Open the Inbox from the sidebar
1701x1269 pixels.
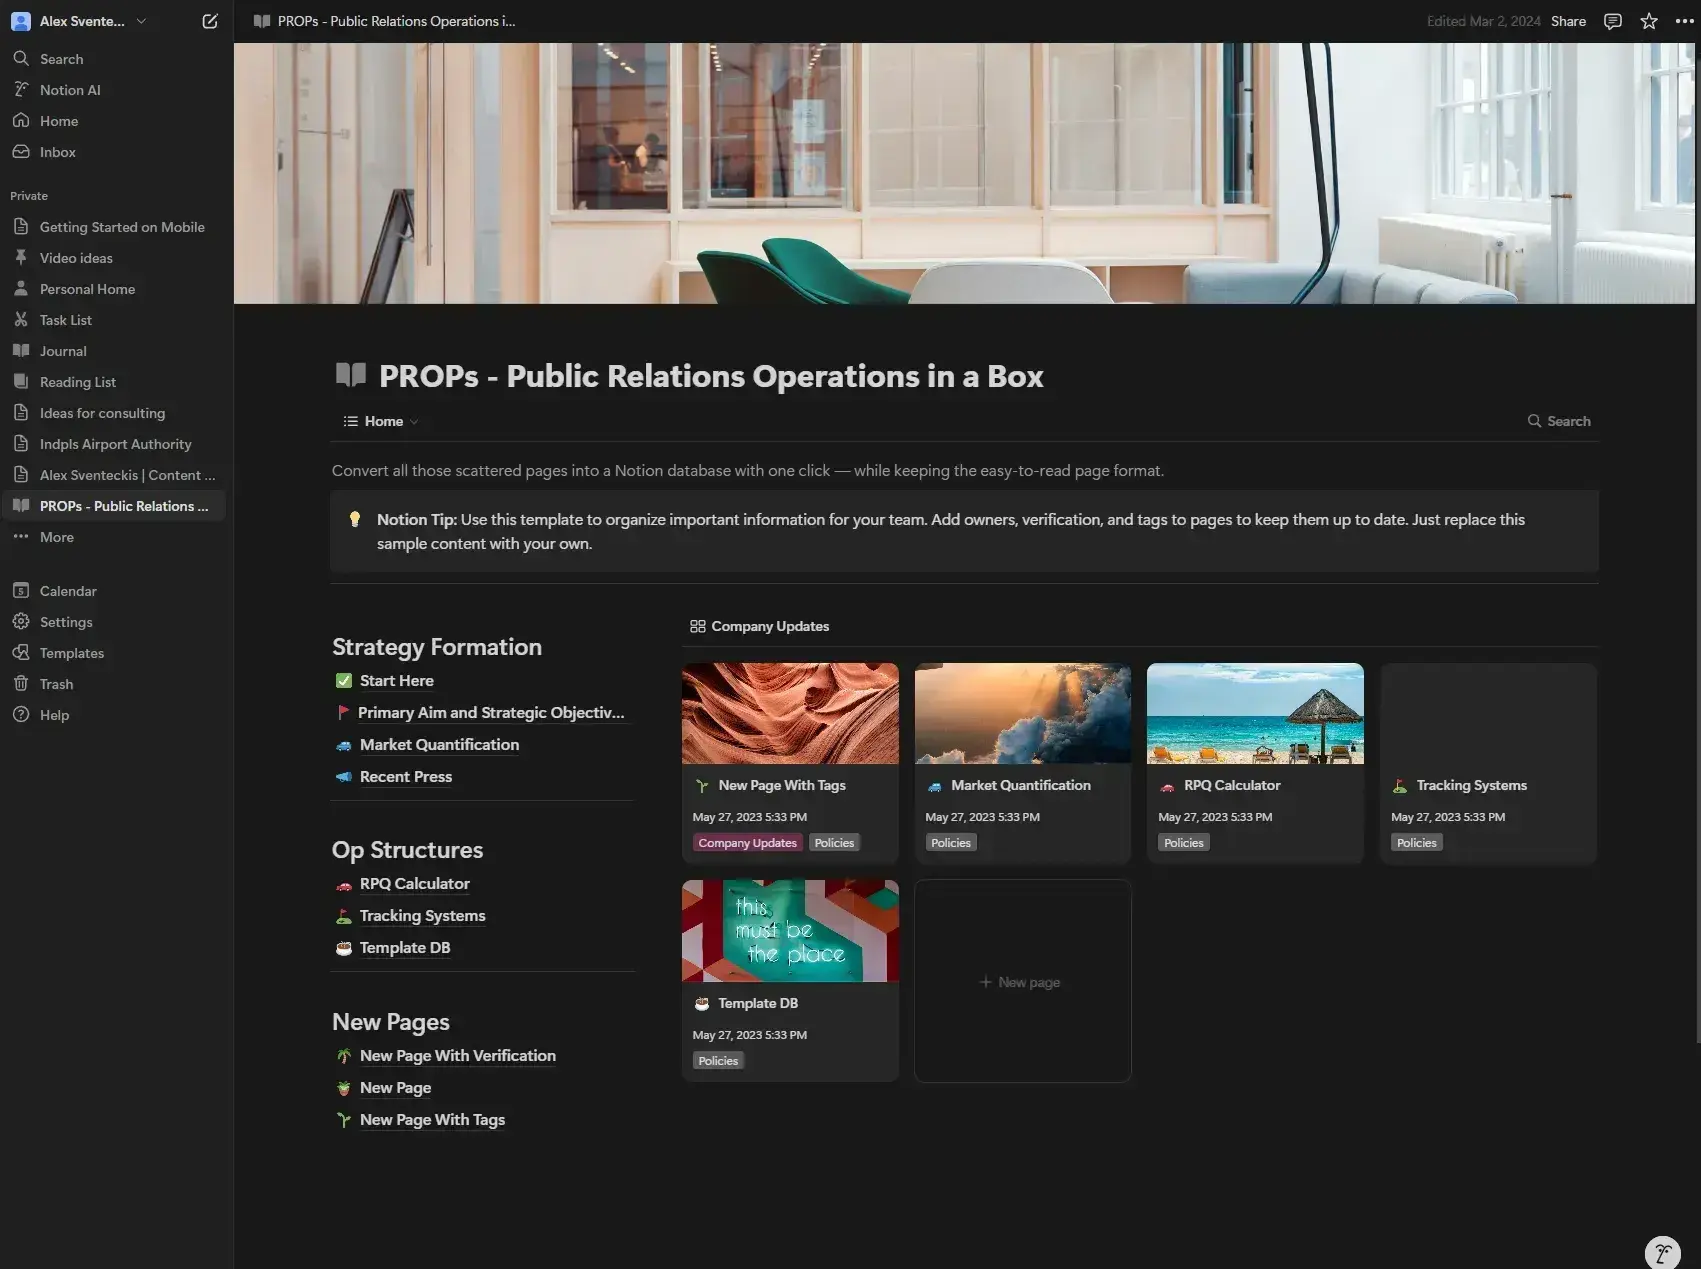click(57, 151)
